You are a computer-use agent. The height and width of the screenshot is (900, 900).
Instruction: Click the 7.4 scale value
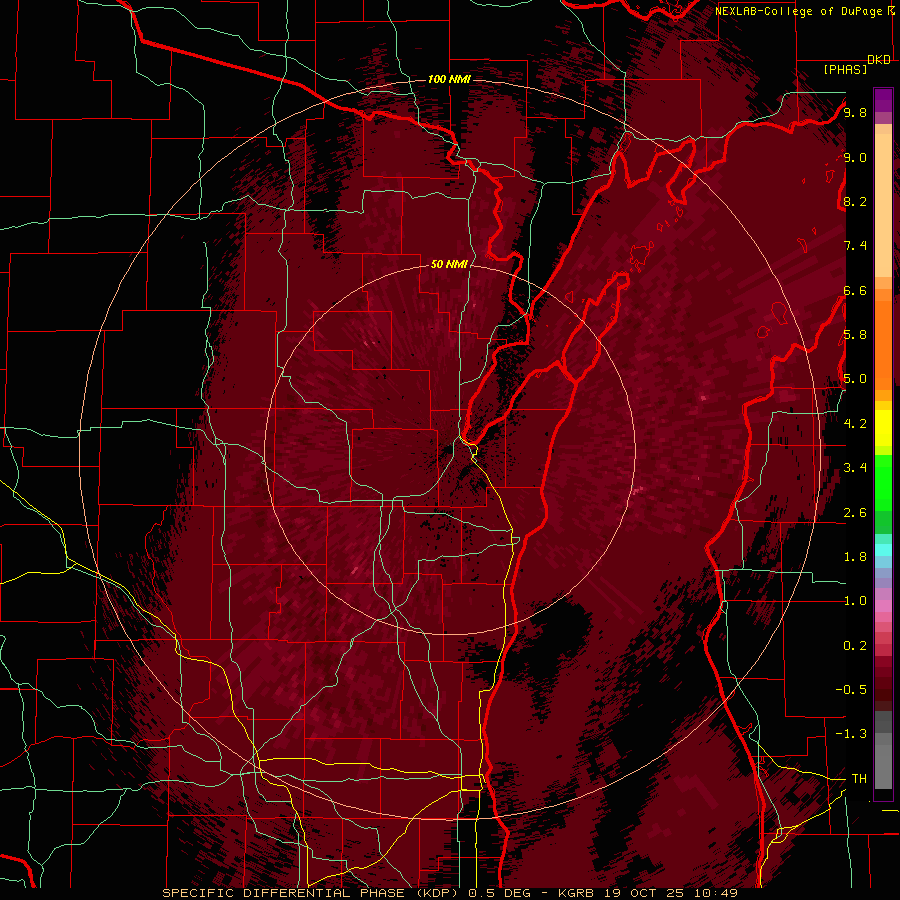pos(855,246)
